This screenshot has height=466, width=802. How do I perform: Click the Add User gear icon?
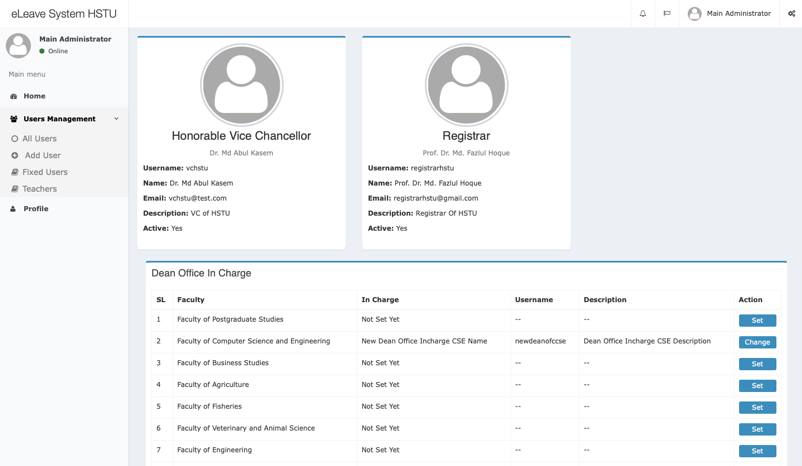[15, 156]
